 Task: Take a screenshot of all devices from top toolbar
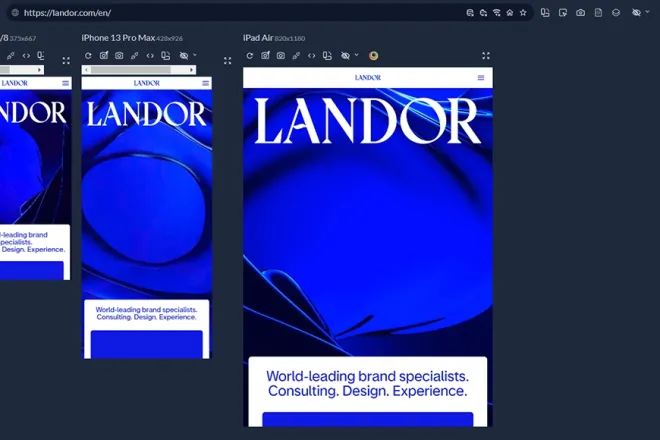(x=580, y=13)
